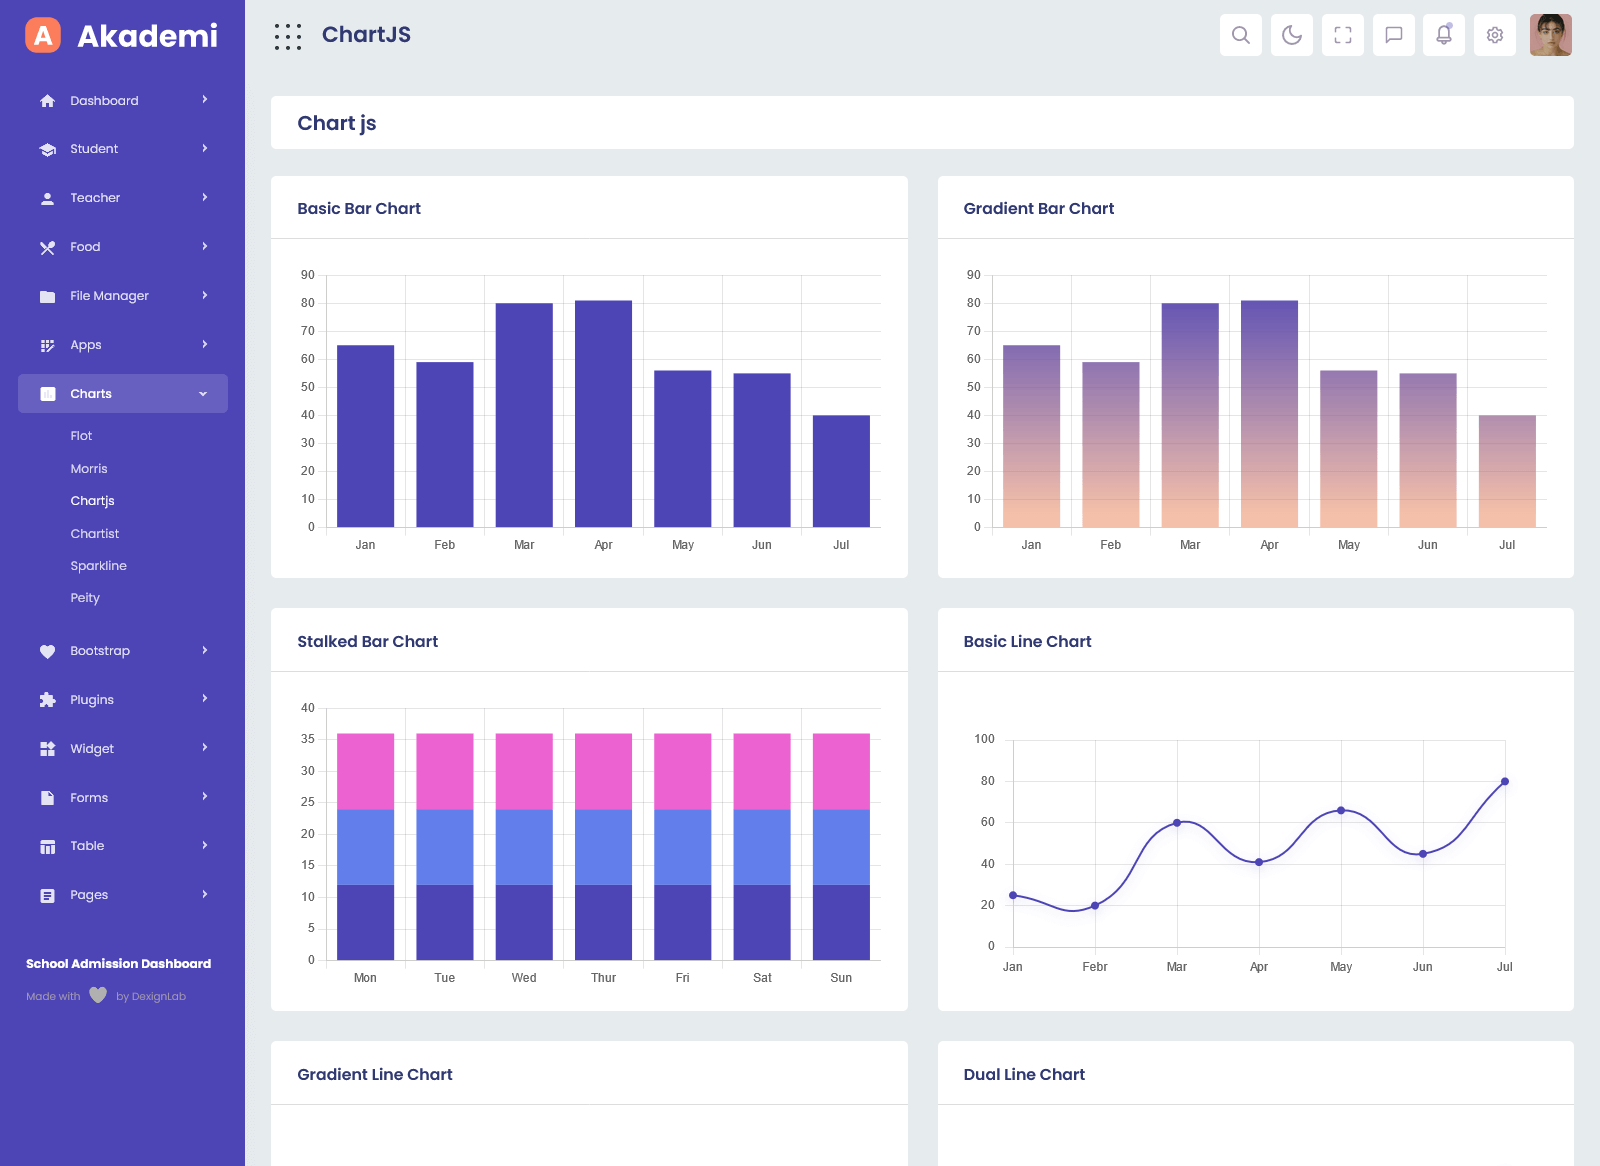The image size is (1600, 1166).
Task: Click the search icon in header
Action: [x=1240, y=35]
